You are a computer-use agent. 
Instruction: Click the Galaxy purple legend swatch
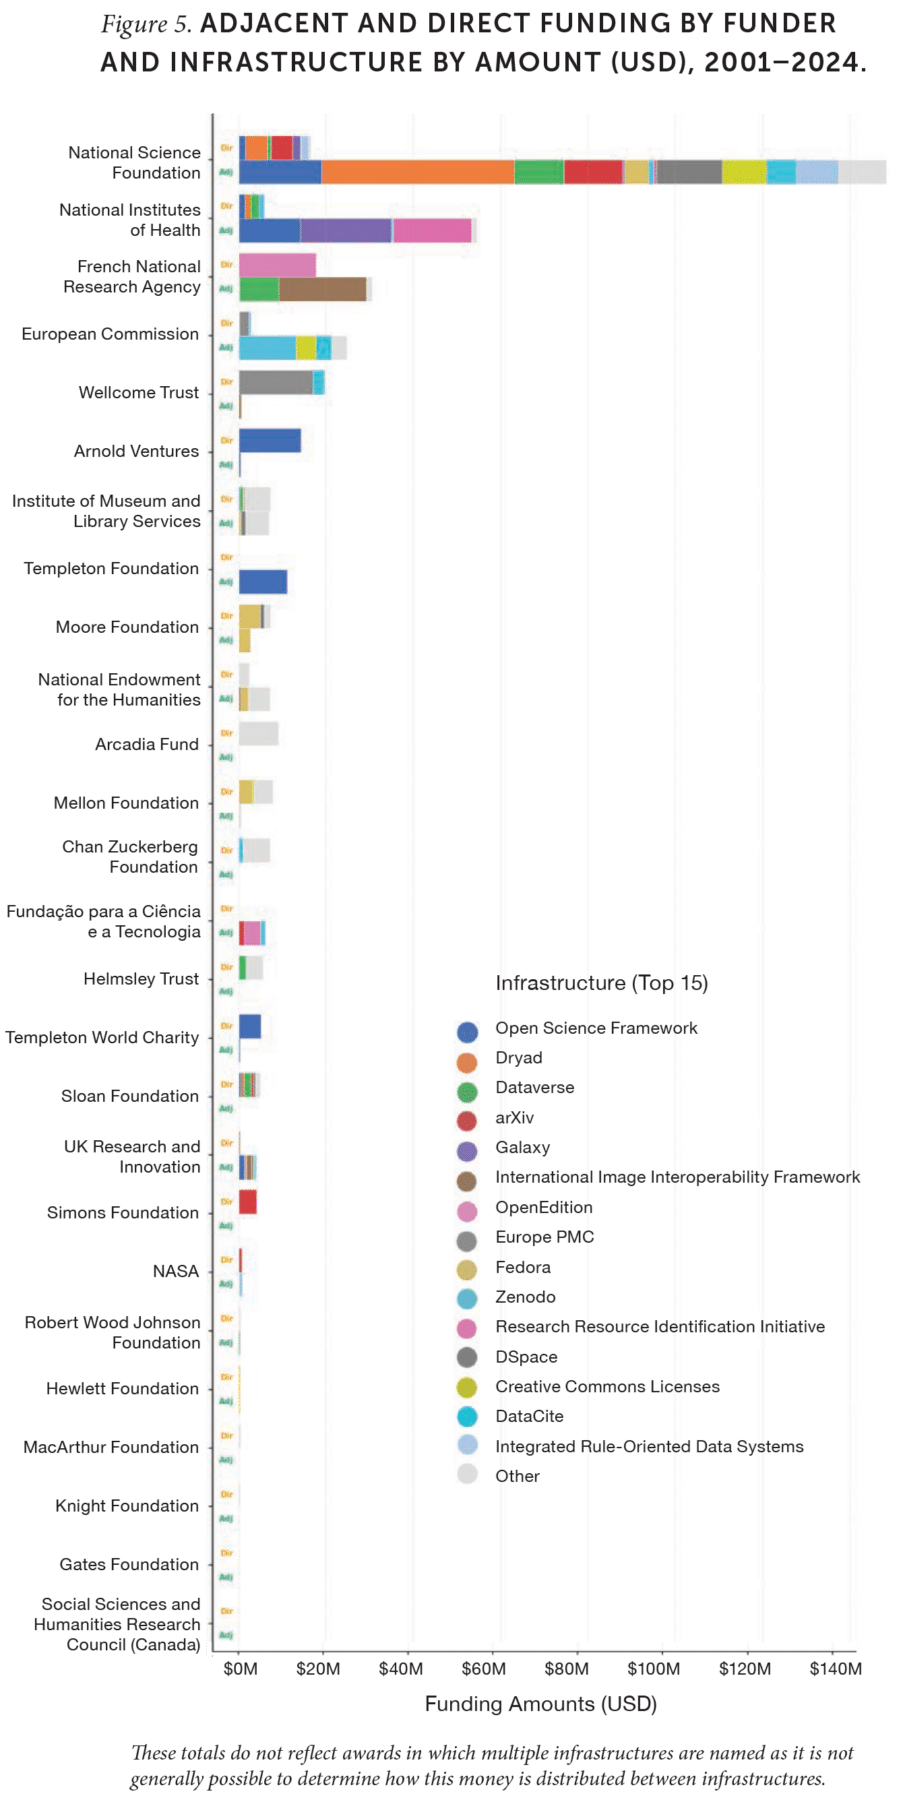coord(467,1151)
